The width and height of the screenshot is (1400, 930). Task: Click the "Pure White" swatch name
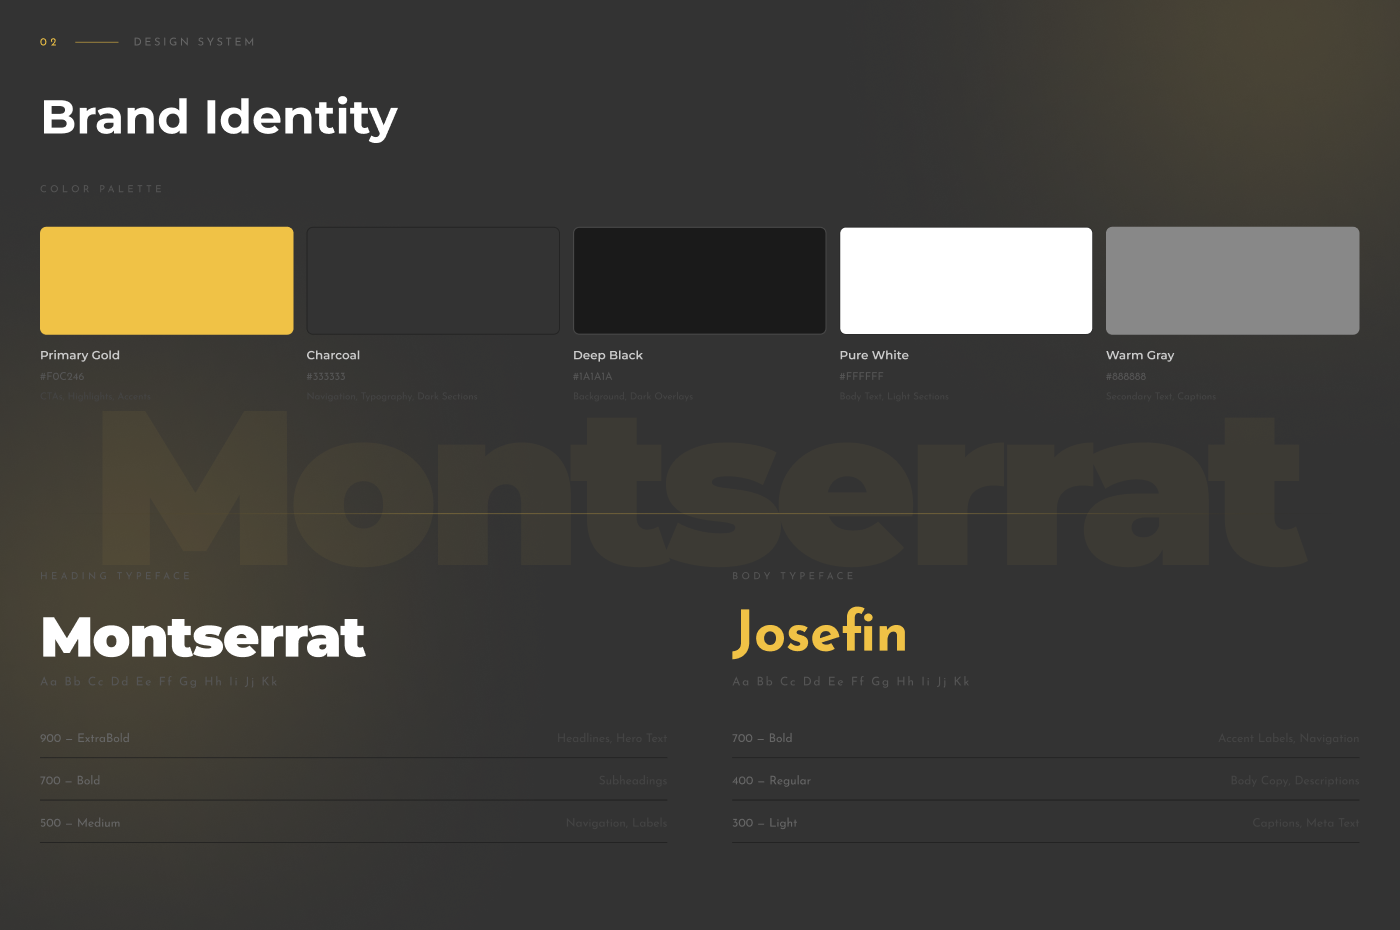pos(874,355)
